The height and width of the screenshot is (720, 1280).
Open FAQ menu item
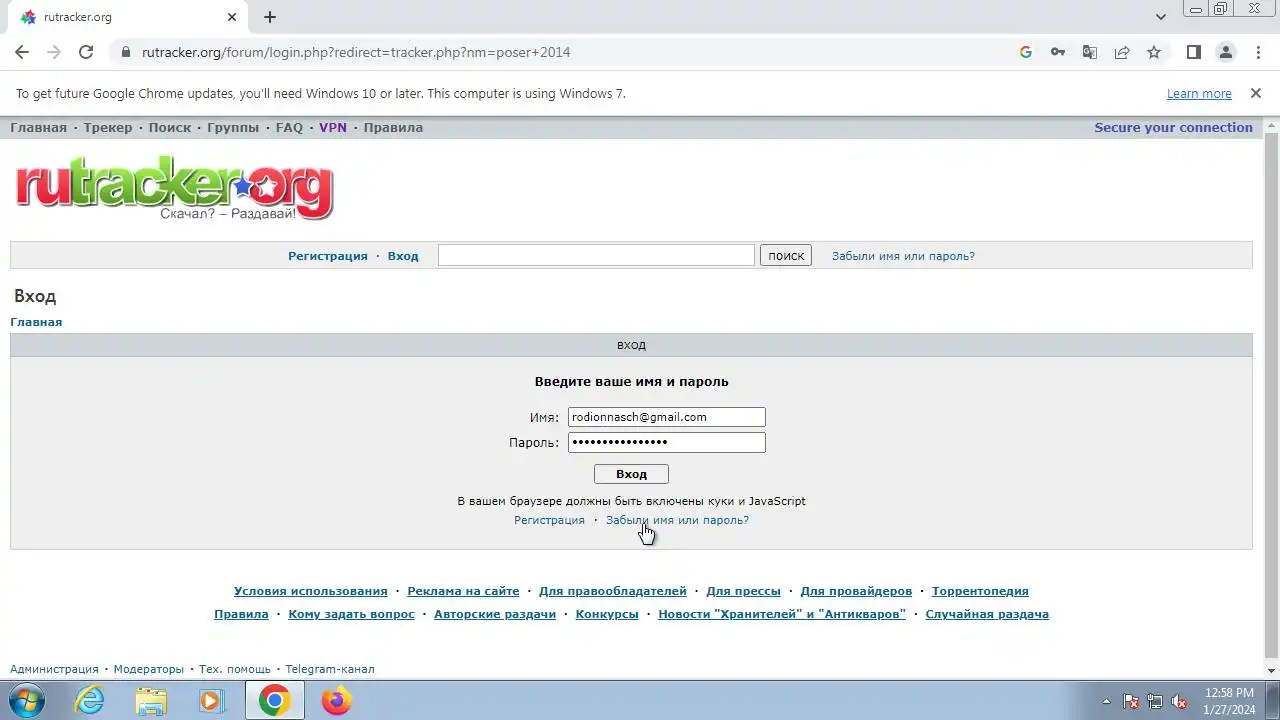point(289,127)
